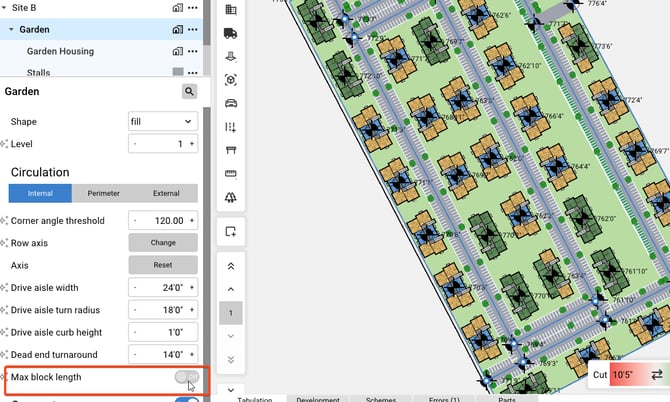
Task: Toggle the blue switch below Max block length
Action: pos(186,400)
